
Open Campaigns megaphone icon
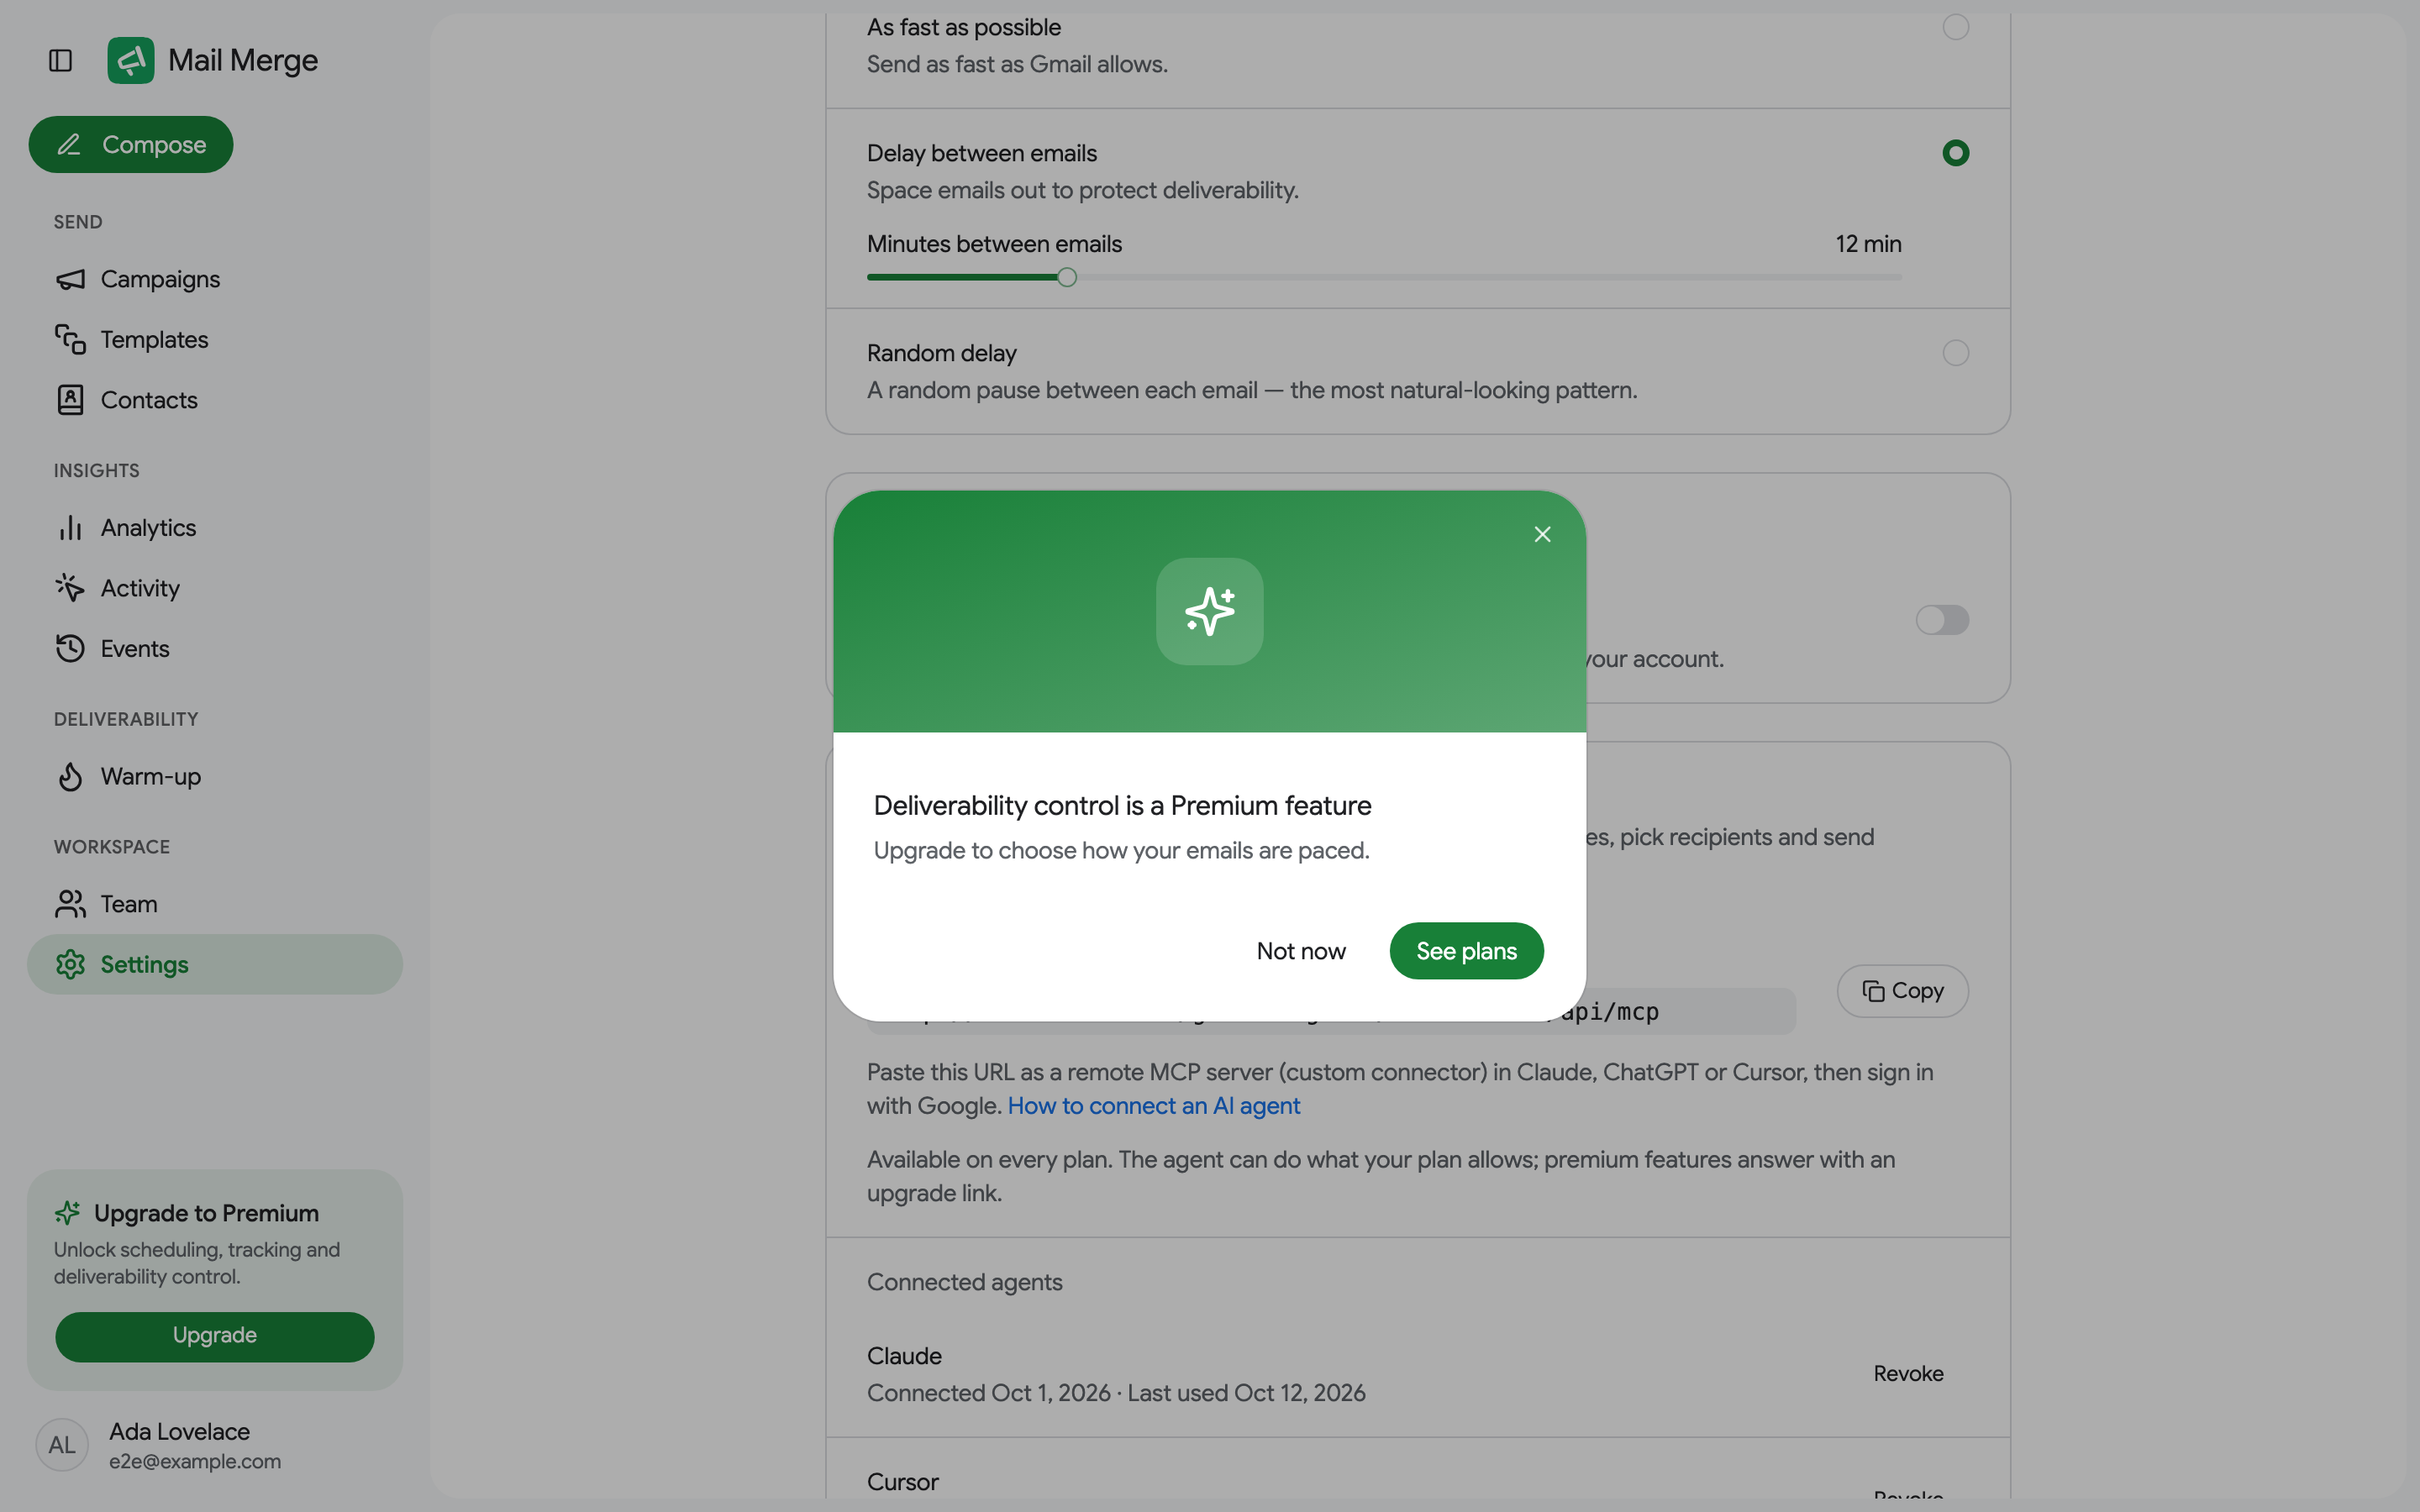click(x=70, y=279)
